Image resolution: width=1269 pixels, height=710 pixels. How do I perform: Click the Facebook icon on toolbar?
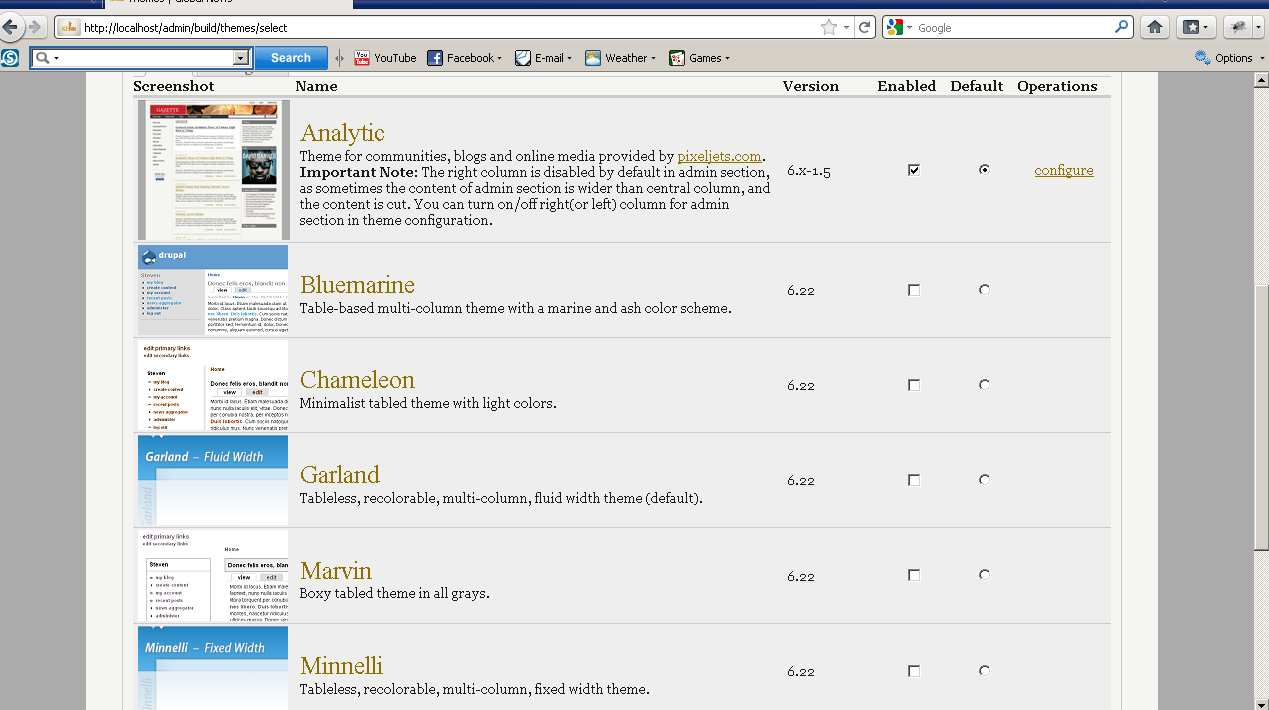(x=435, y=58)
